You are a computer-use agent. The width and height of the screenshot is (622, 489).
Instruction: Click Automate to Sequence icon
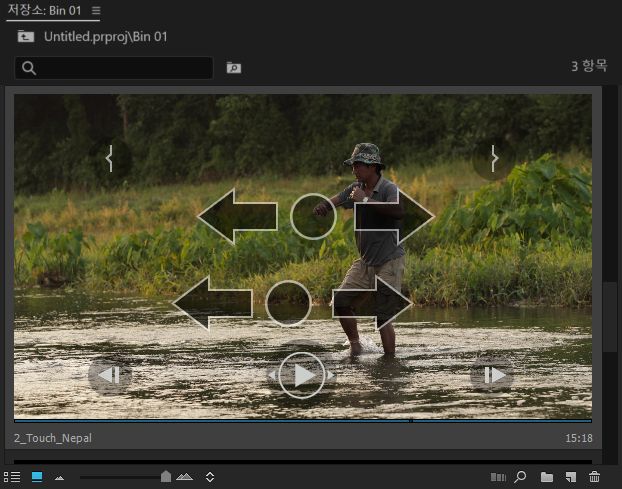pos(498,477)
